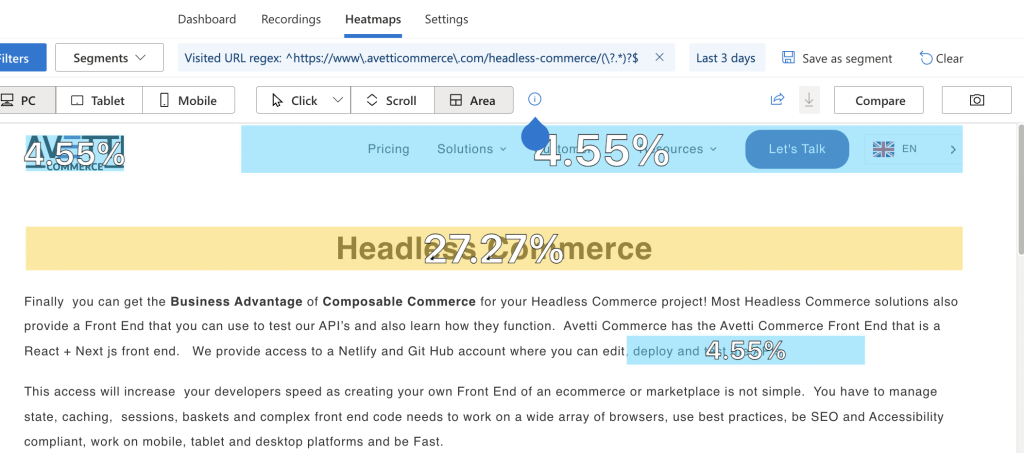Switch to the Recordings tab
Viewport: 1024px width, 453px height.
pos(291,19)
